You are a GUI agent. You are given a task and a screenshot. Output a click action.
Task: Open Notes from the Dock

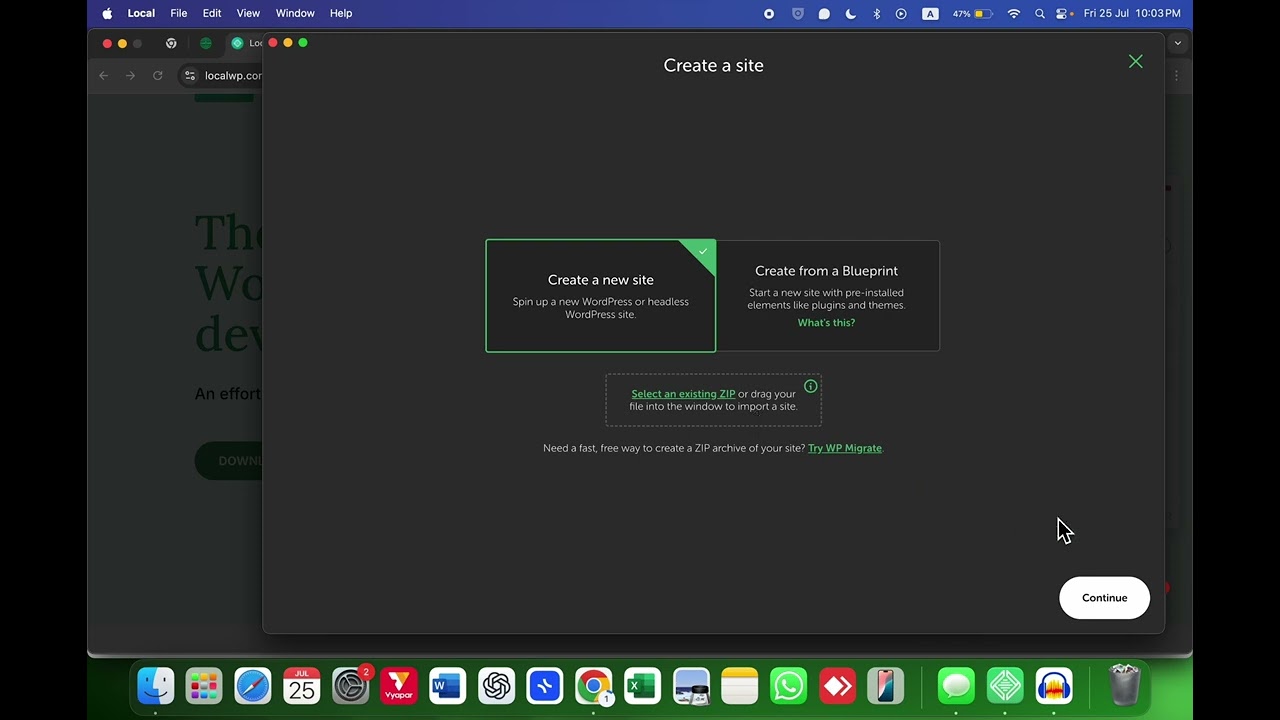click(740, 686)
